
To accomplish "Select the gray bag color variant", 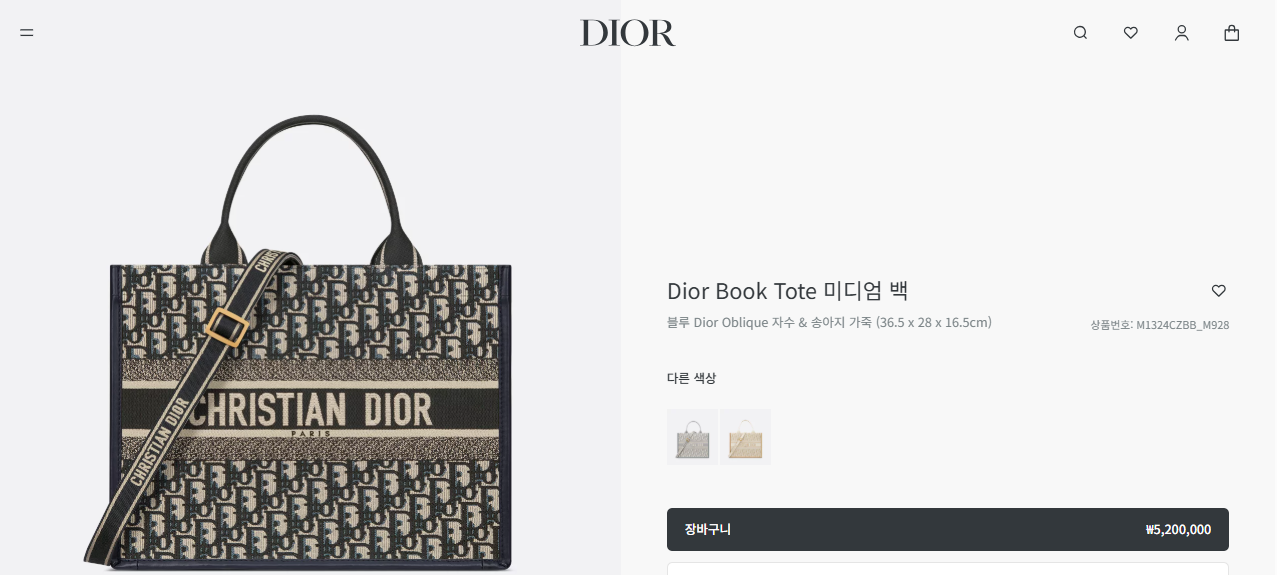I will tap(692, 437).
